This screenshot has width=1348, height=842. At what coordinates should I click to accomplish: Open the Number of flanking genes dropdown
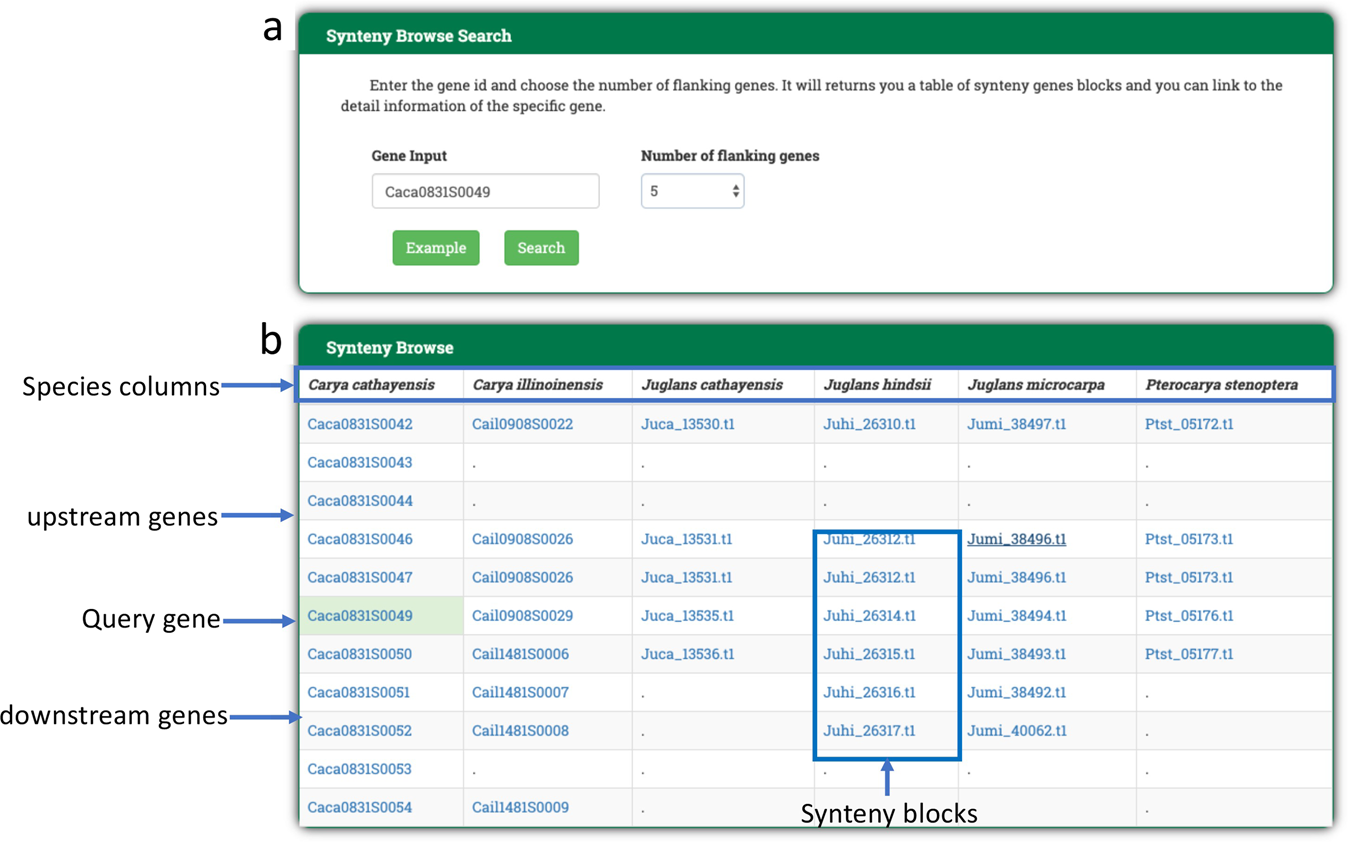(x=692, y=191)
